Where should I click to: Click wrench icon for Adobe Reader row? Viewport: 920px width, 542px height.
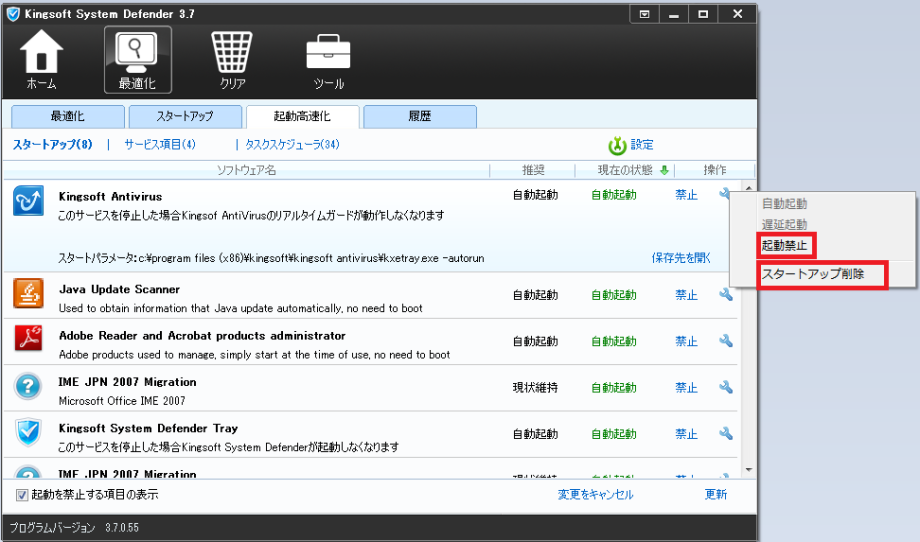pyautogui.click(x=726, y=341)
